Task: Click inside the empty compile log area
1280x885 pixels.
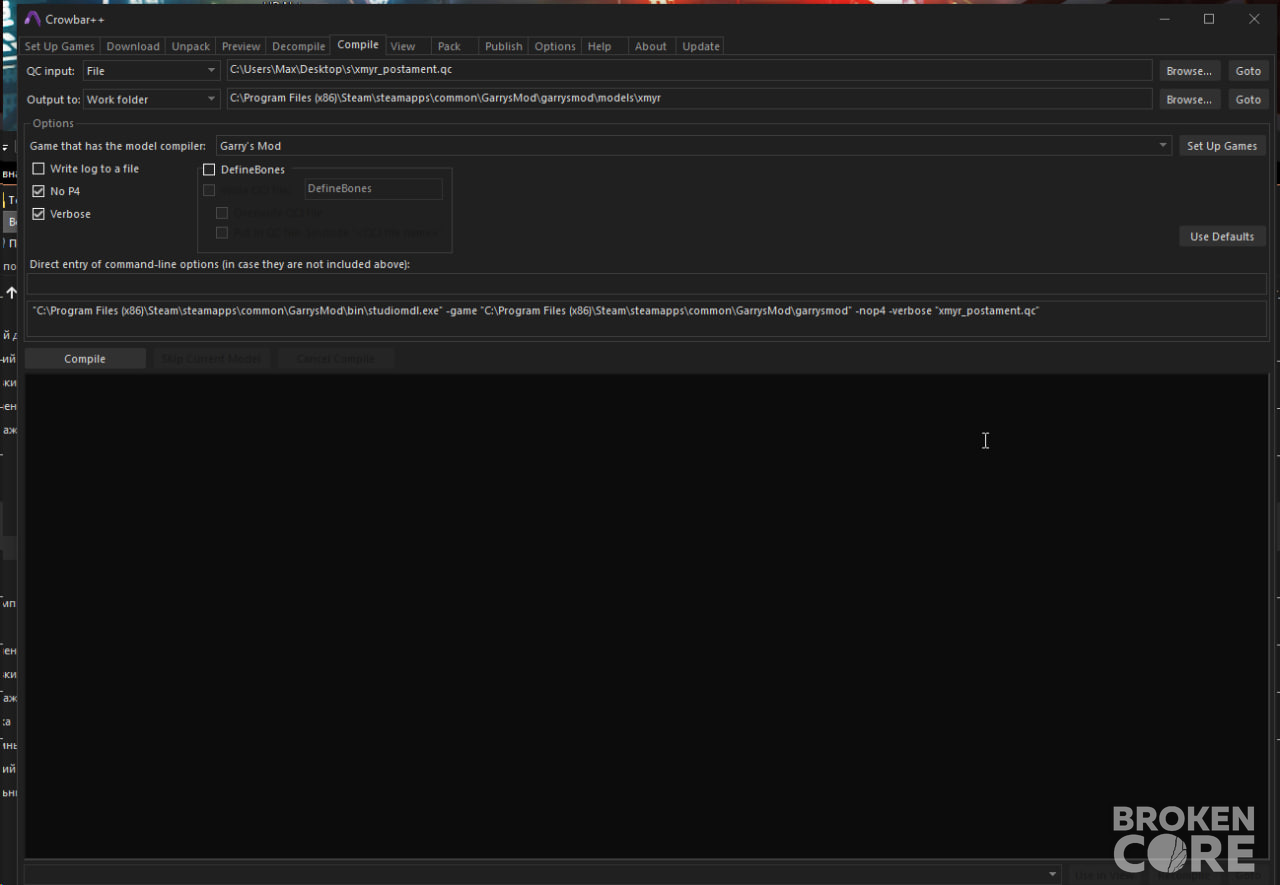Action: (x=646, y=616)
